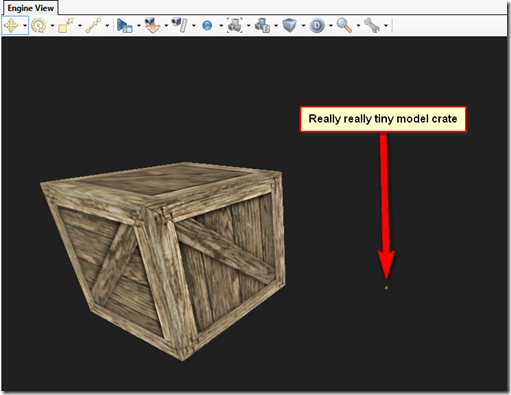Click the blue sphere icon
This screenshot has height=395, width=511.
pyautogui.click(x=207, y=25)
